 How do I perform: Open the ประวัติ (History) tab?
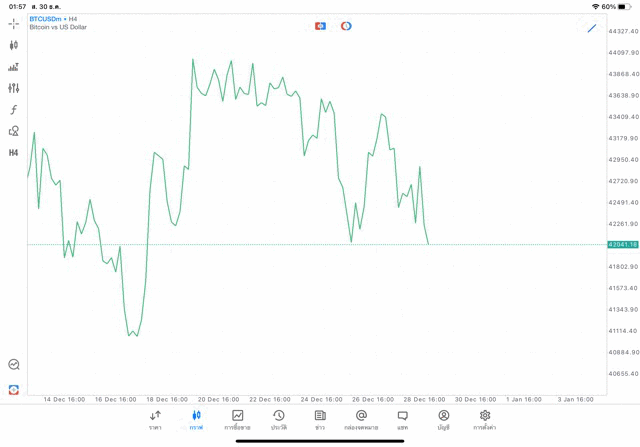coord(278,420)
